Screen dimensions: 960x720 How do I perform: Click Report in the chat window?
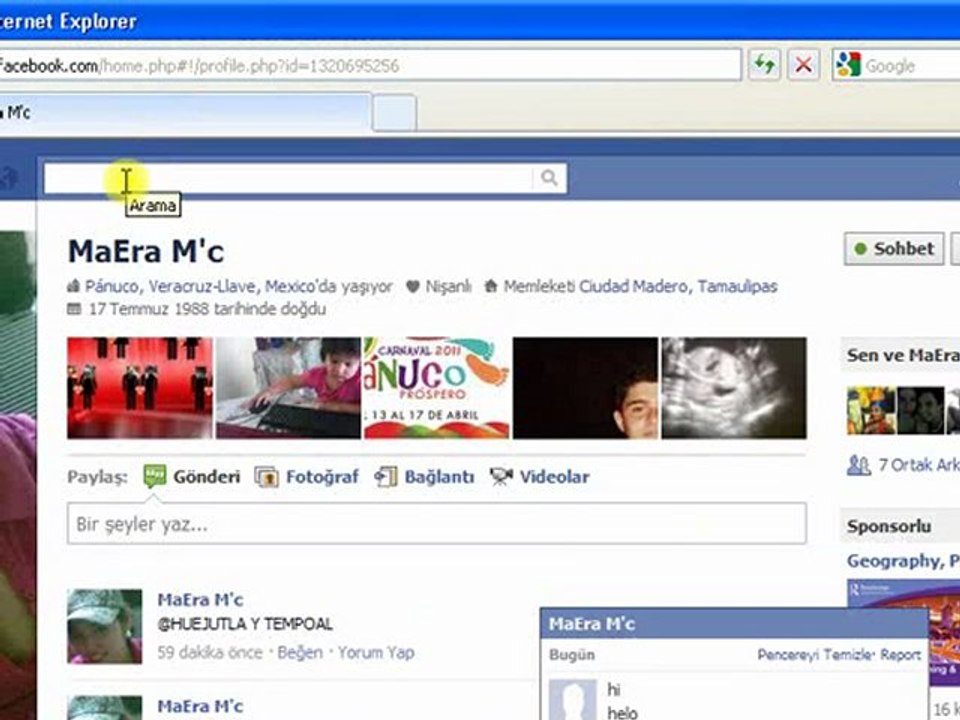click(x=900, y=654)
